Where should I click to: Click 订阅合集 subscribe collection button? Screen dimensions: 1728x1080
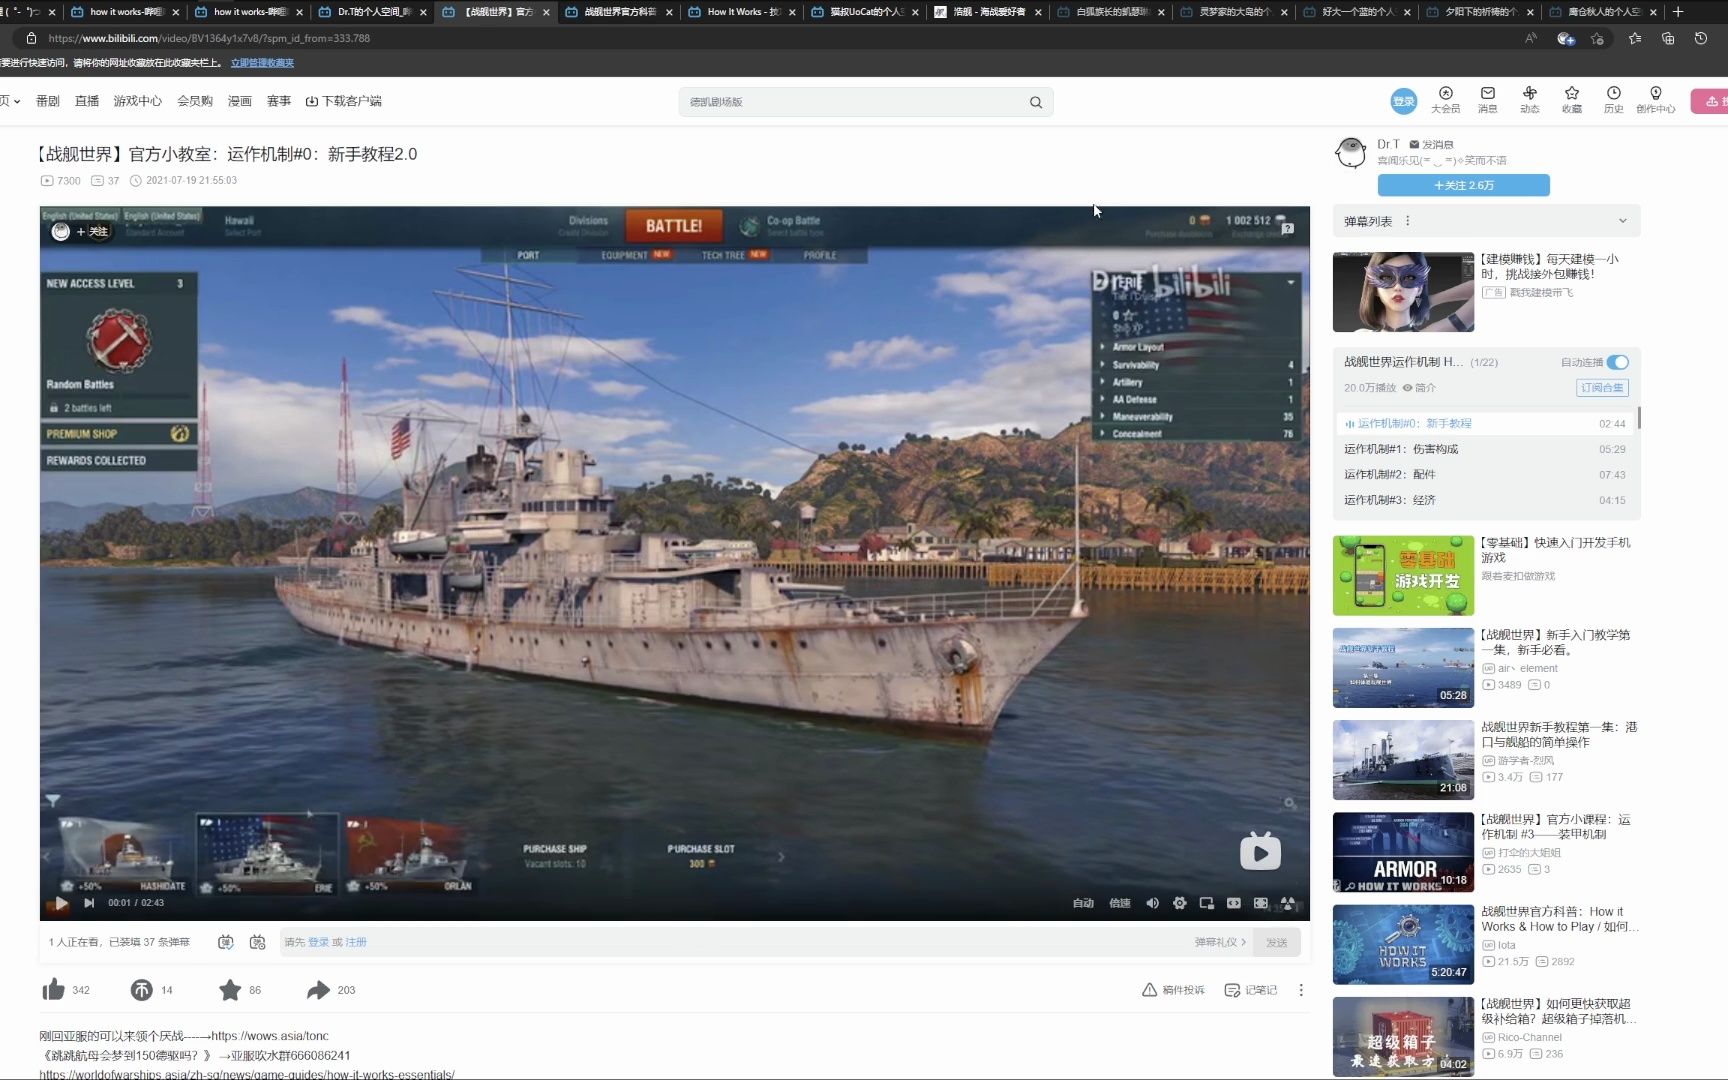(1602, 388)
